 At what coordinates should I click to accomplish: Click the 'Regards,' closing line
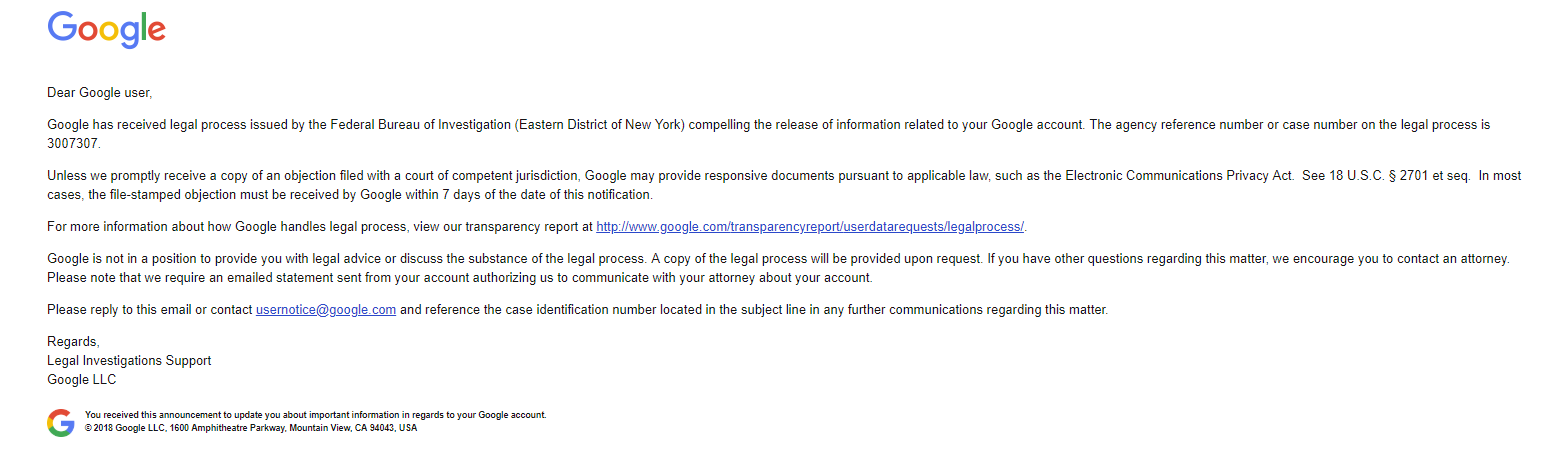pos(73,342)
